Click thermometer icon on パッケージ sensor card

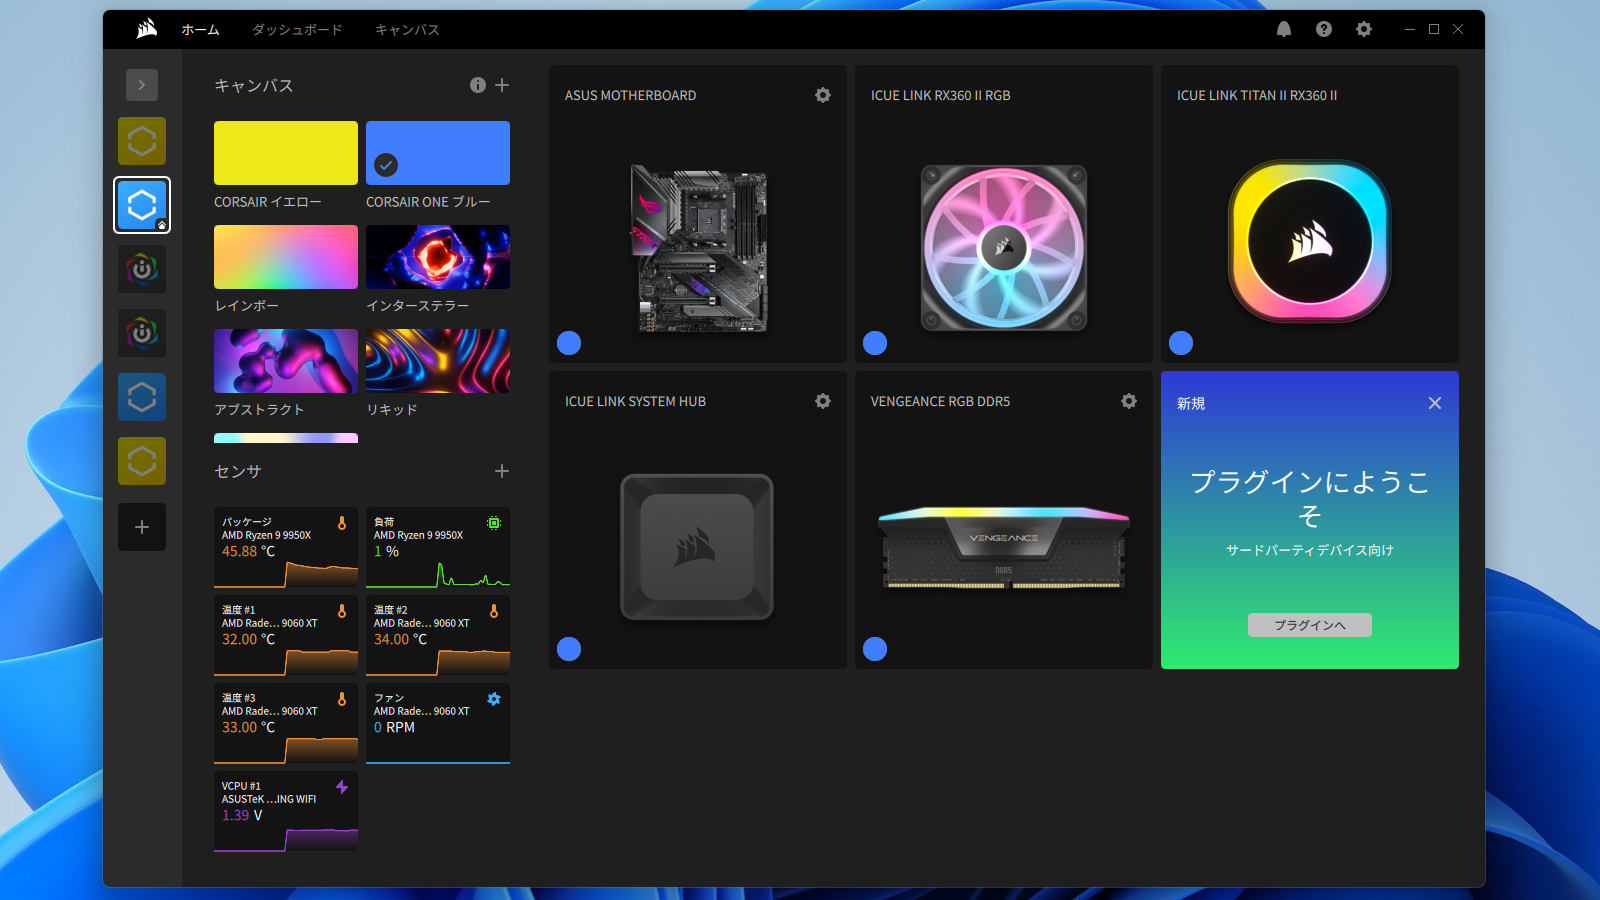click(342, 523)
